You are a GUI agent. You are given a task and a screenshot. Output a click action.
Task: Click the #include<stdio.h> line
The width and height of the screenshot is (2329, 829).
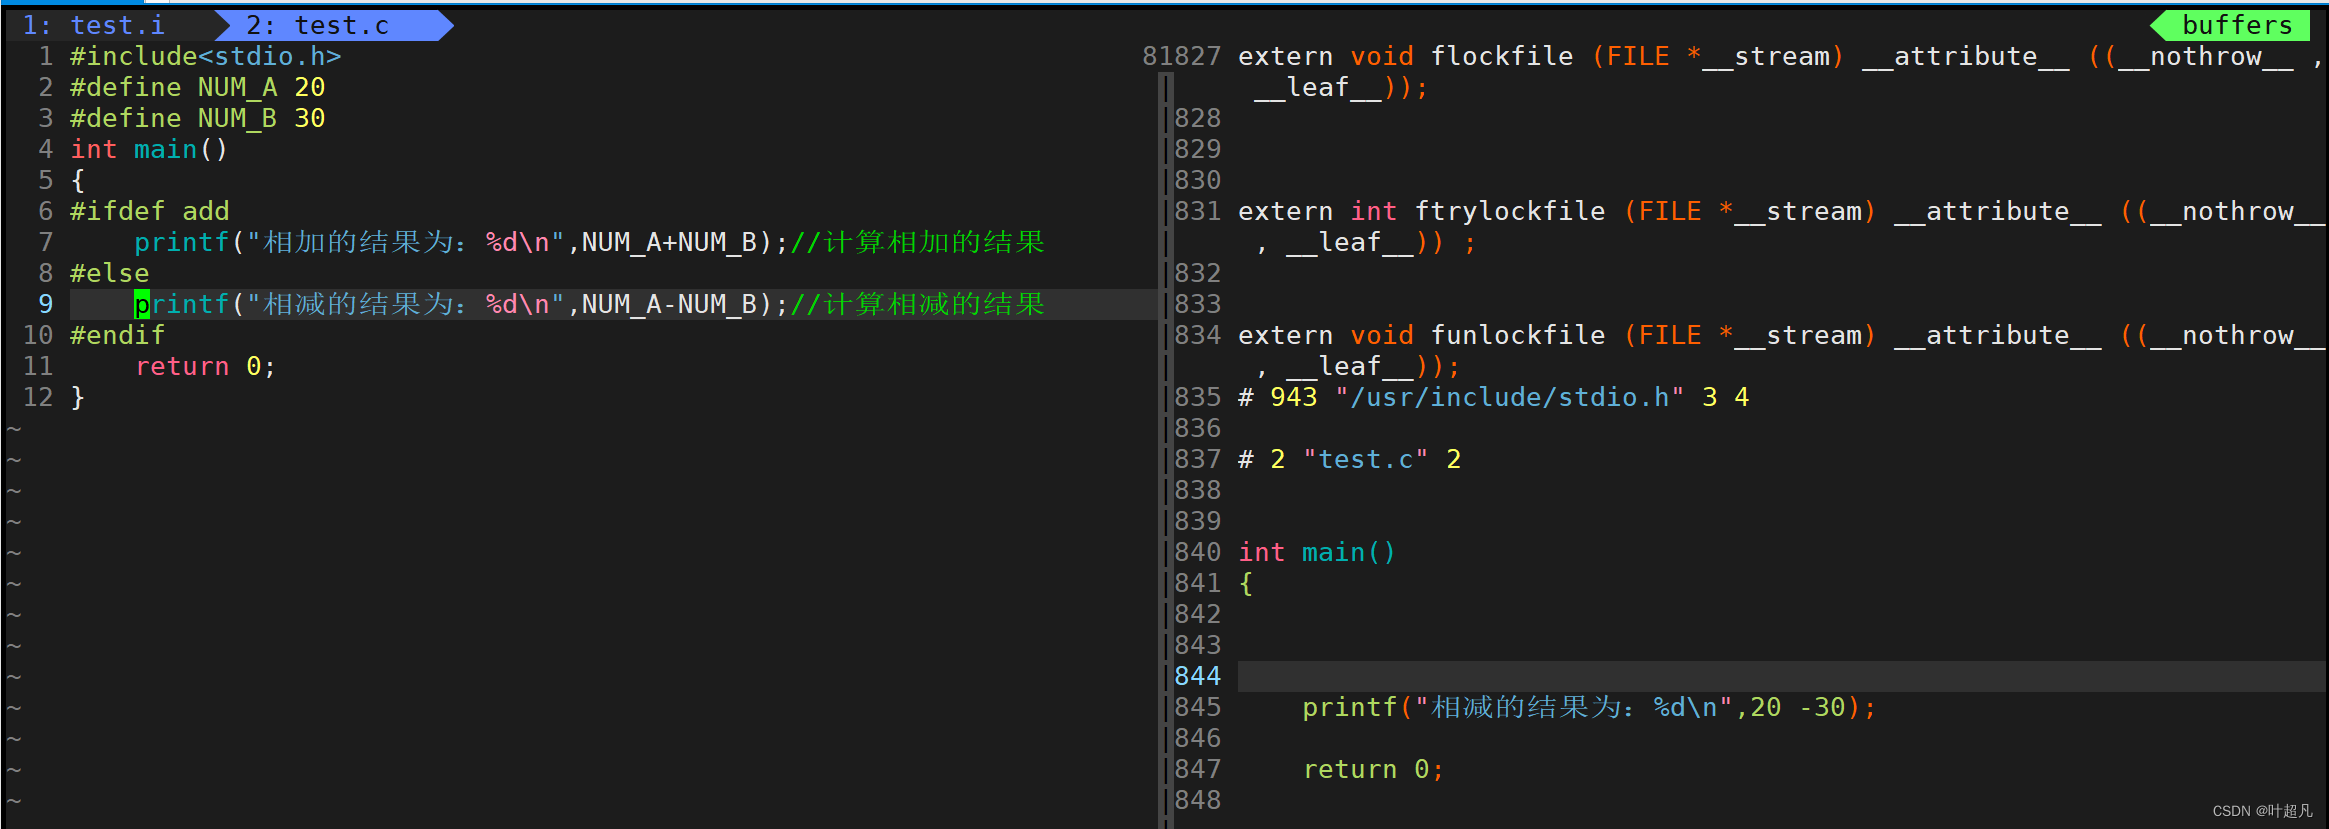[206, 56]
